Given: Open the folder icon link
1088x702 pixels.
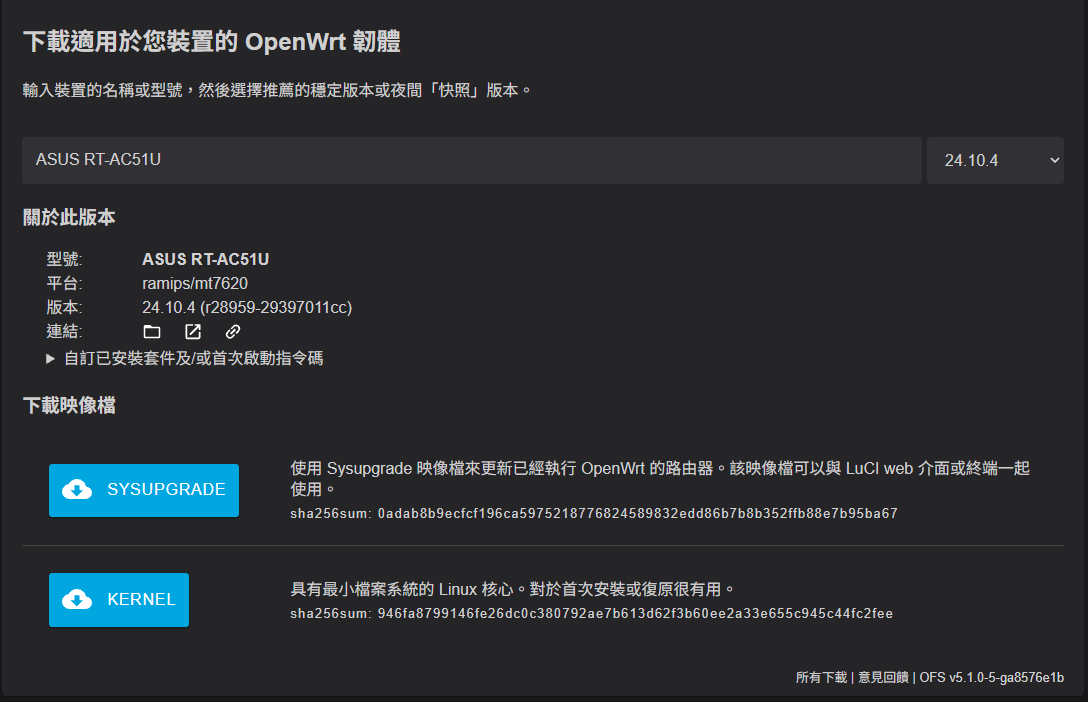Looking at the screenshot, I should pyautogui.click(x=151, y=332).
